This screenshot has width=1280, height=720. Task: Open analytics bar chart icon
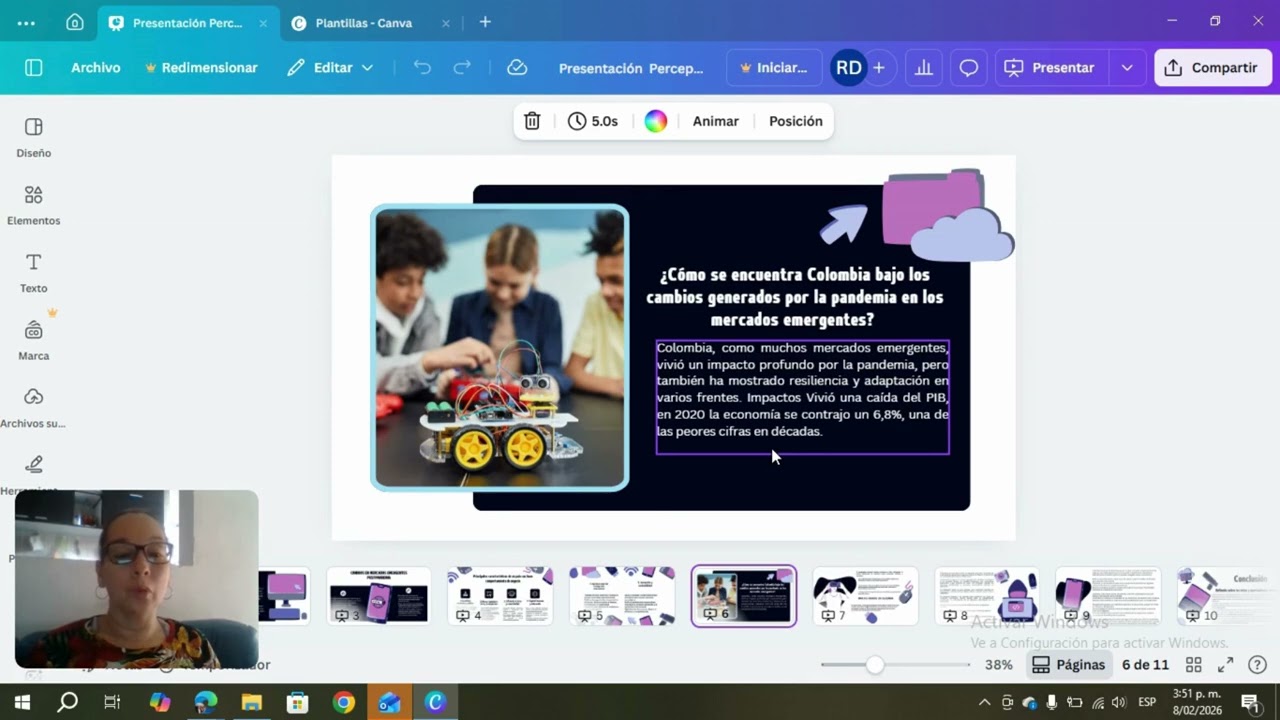tap(924, 68)
